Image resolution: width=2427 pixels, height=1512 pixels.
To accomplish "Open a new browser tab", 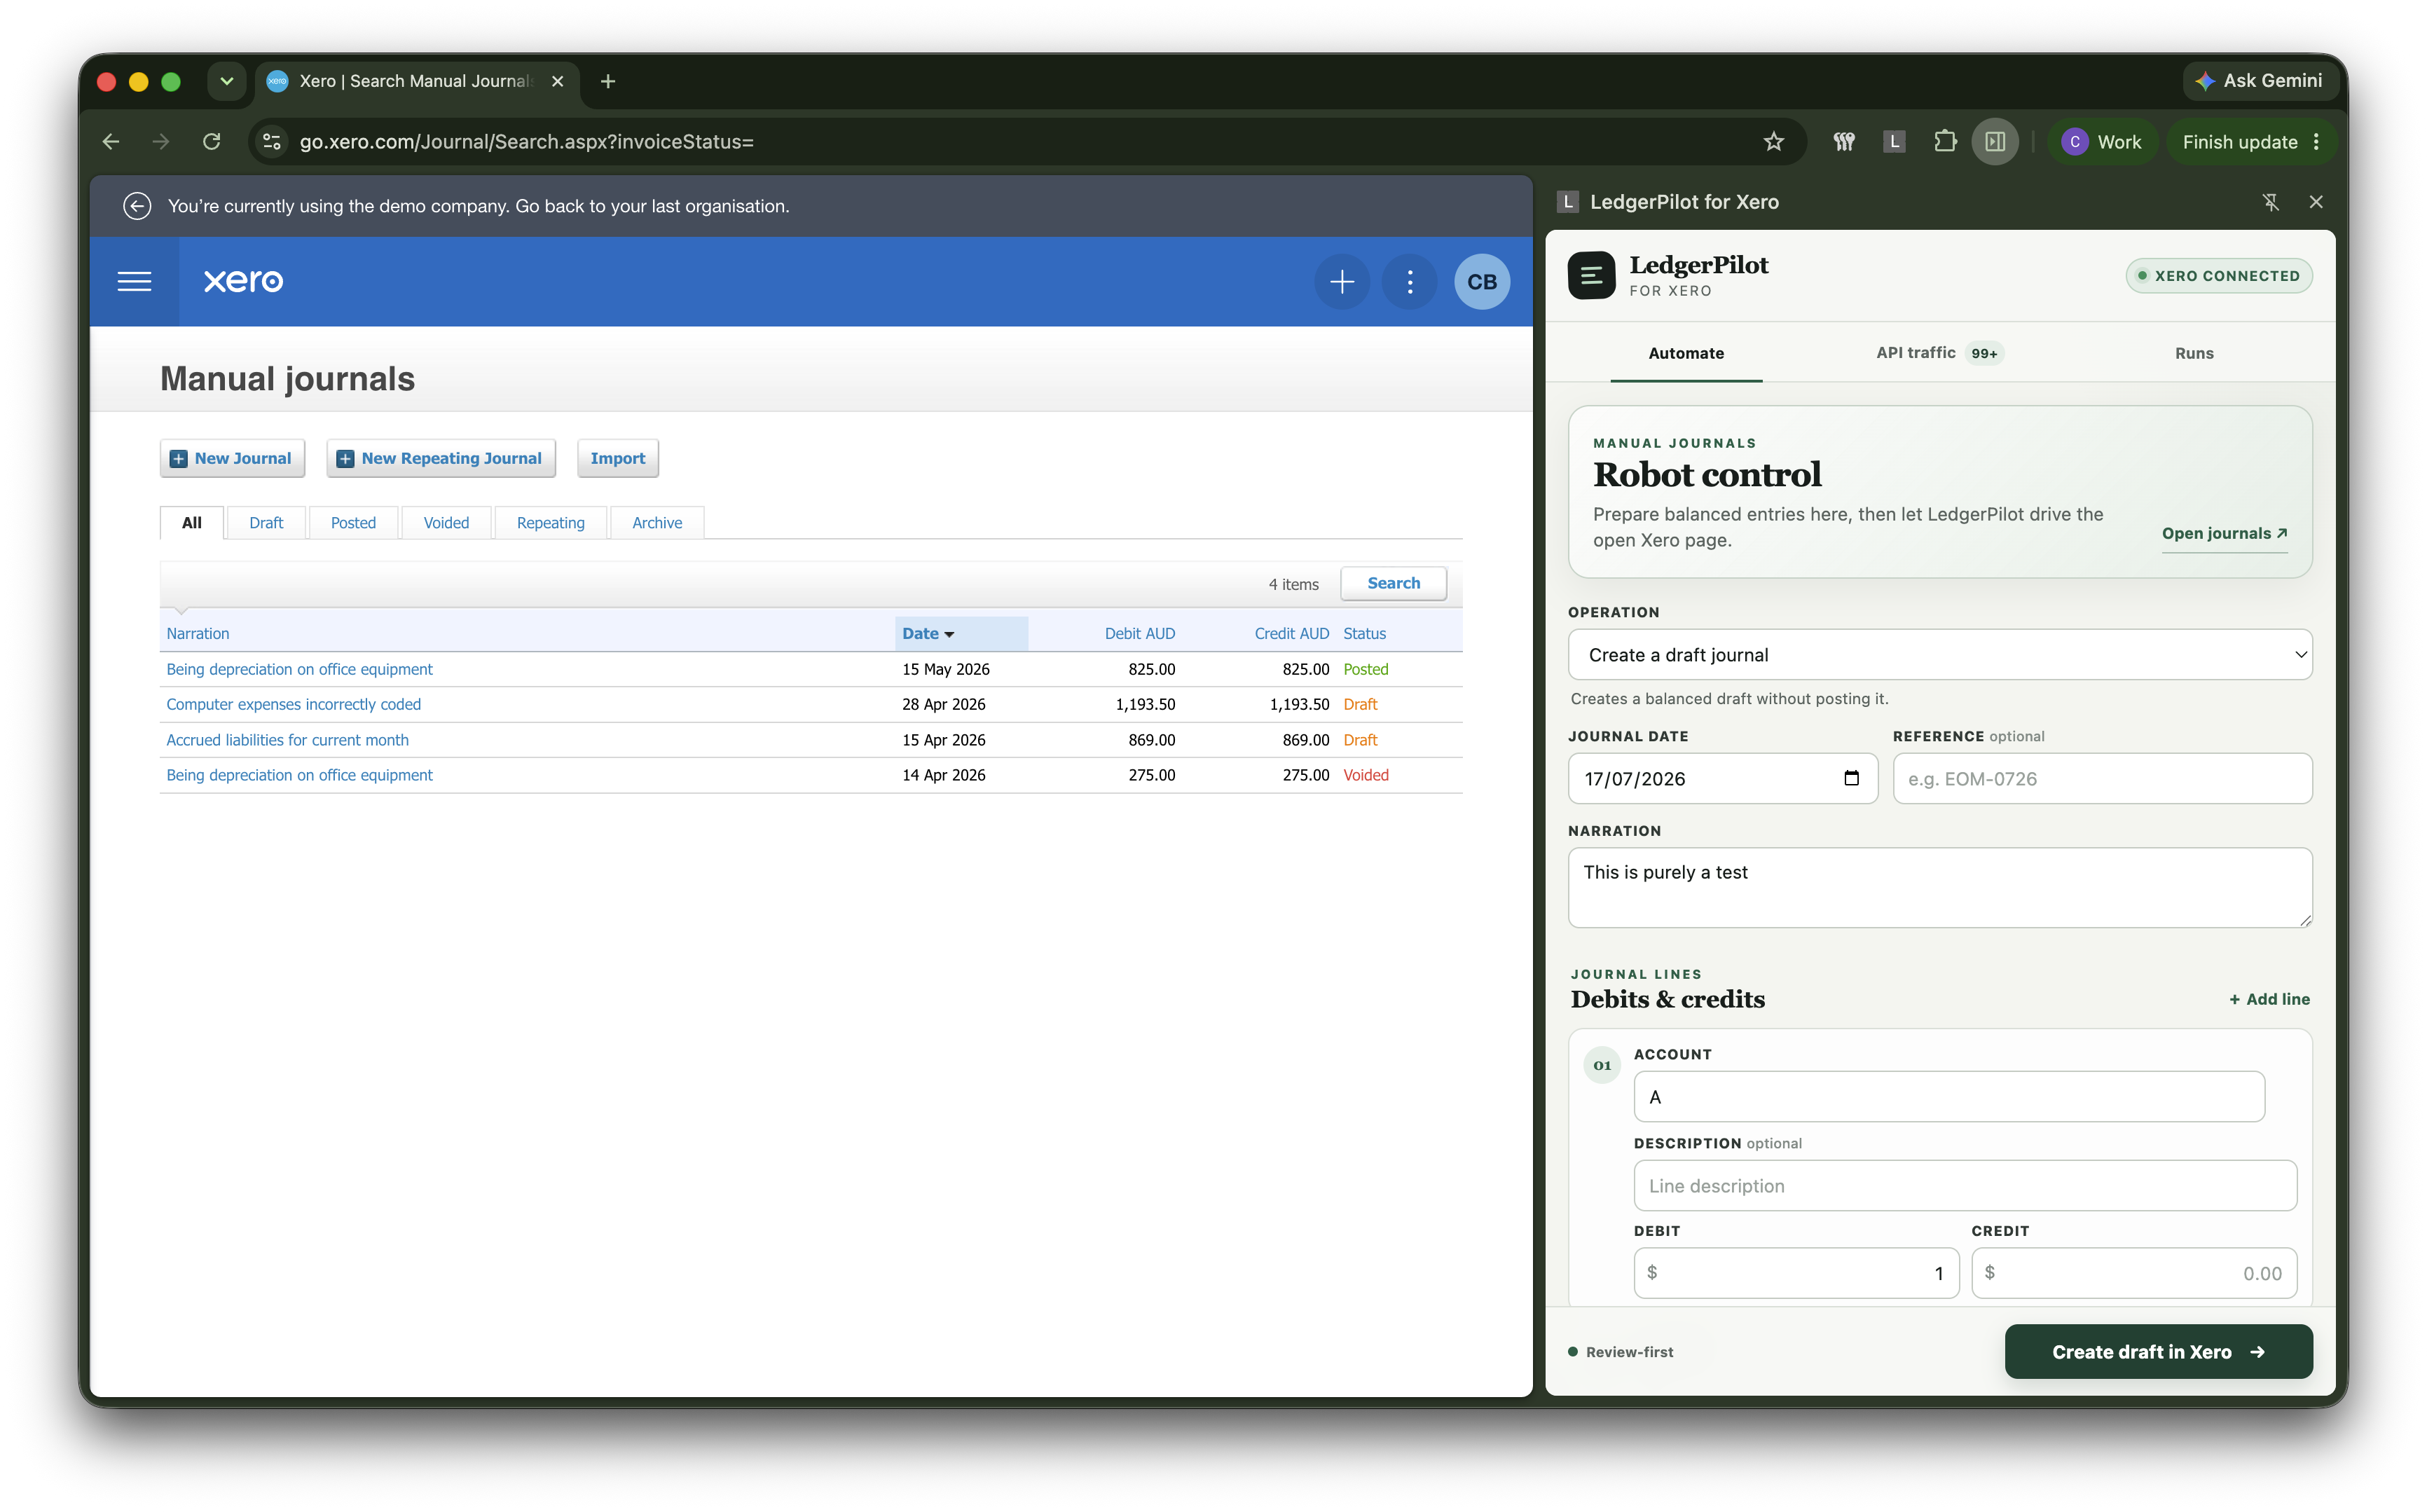I will [x=608, y=81].
